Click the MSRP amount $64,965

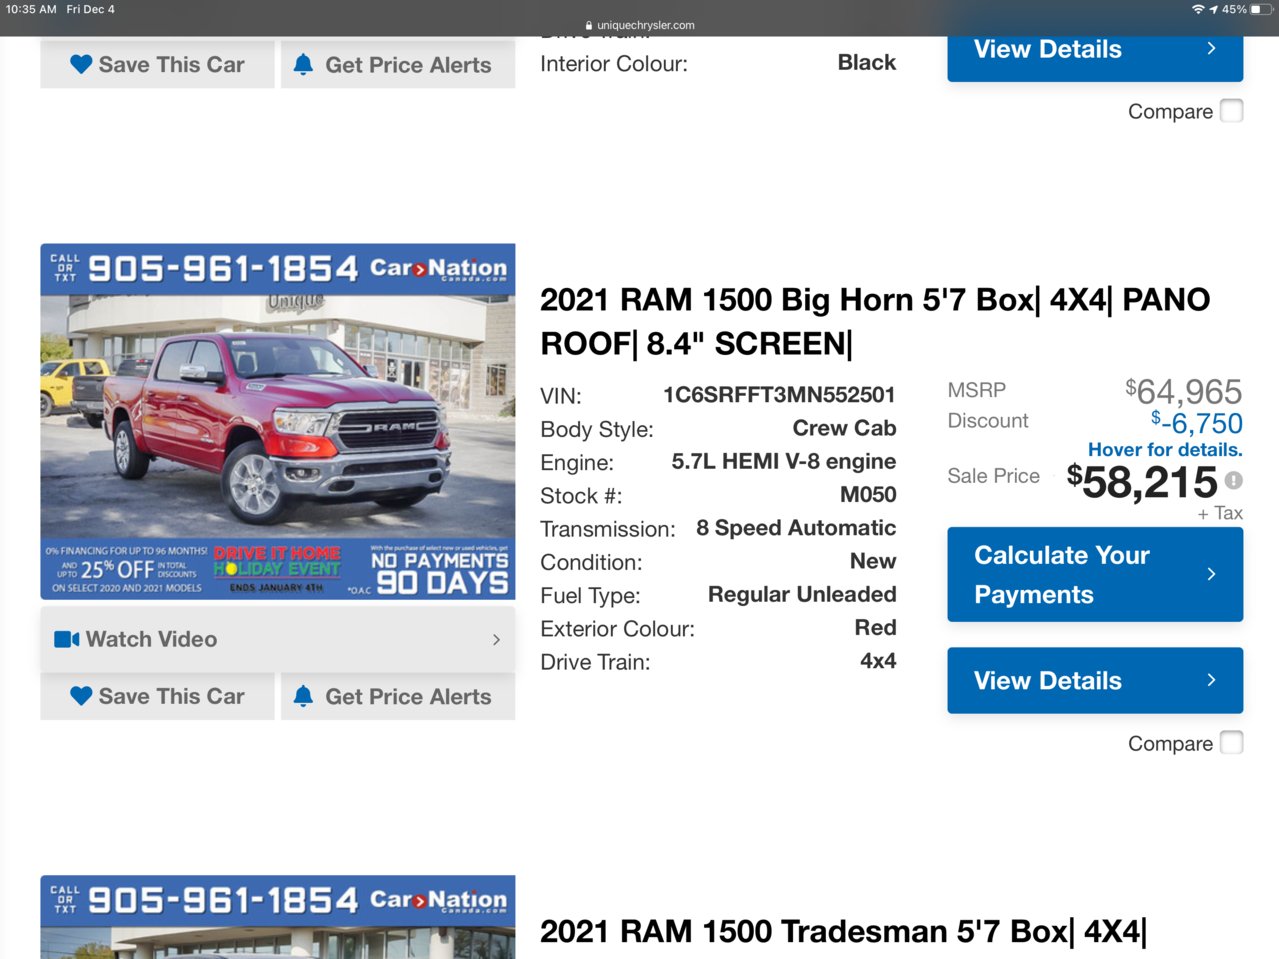click(1184, 391)
